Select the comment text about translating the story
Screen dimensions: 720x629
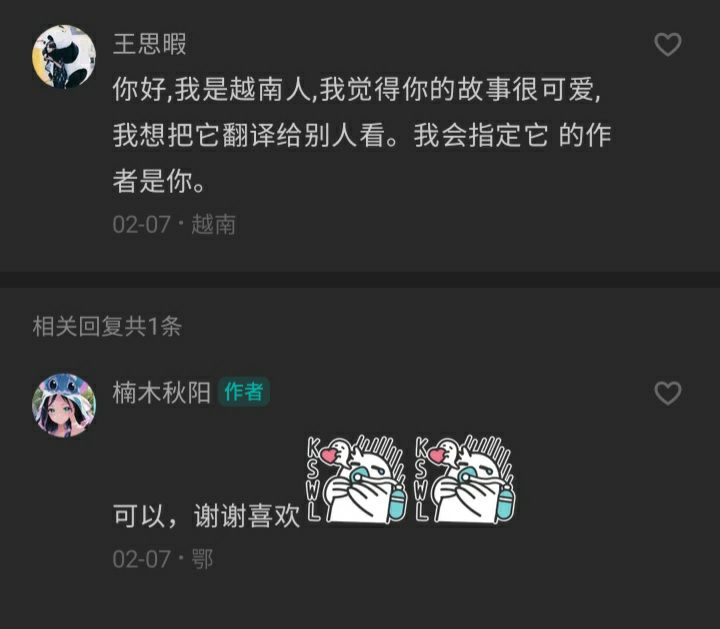[x=362, y=135]
